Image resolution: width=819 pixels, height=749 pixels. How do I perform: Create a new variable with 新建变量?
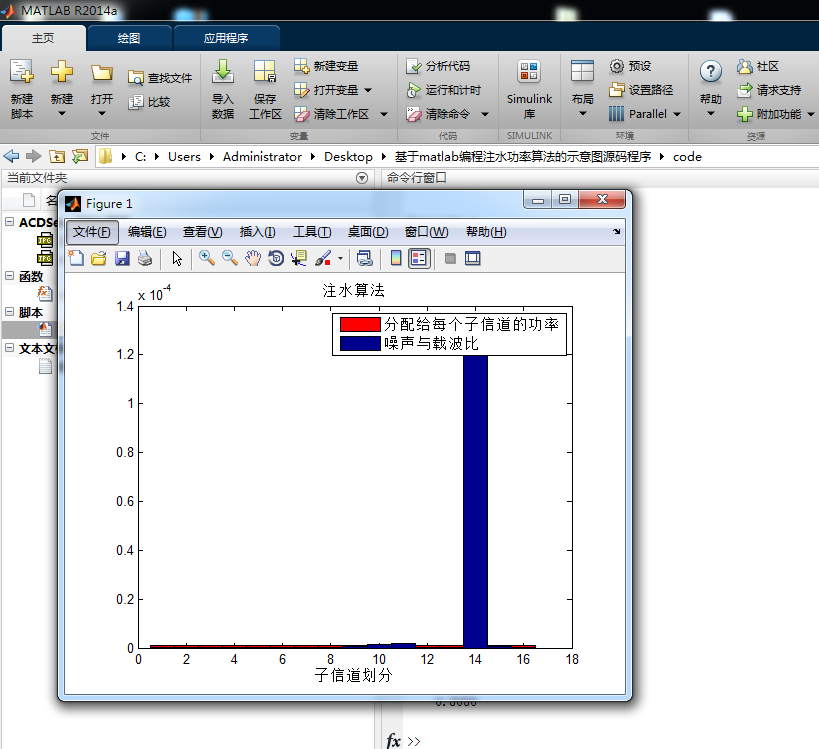point(326,66)
